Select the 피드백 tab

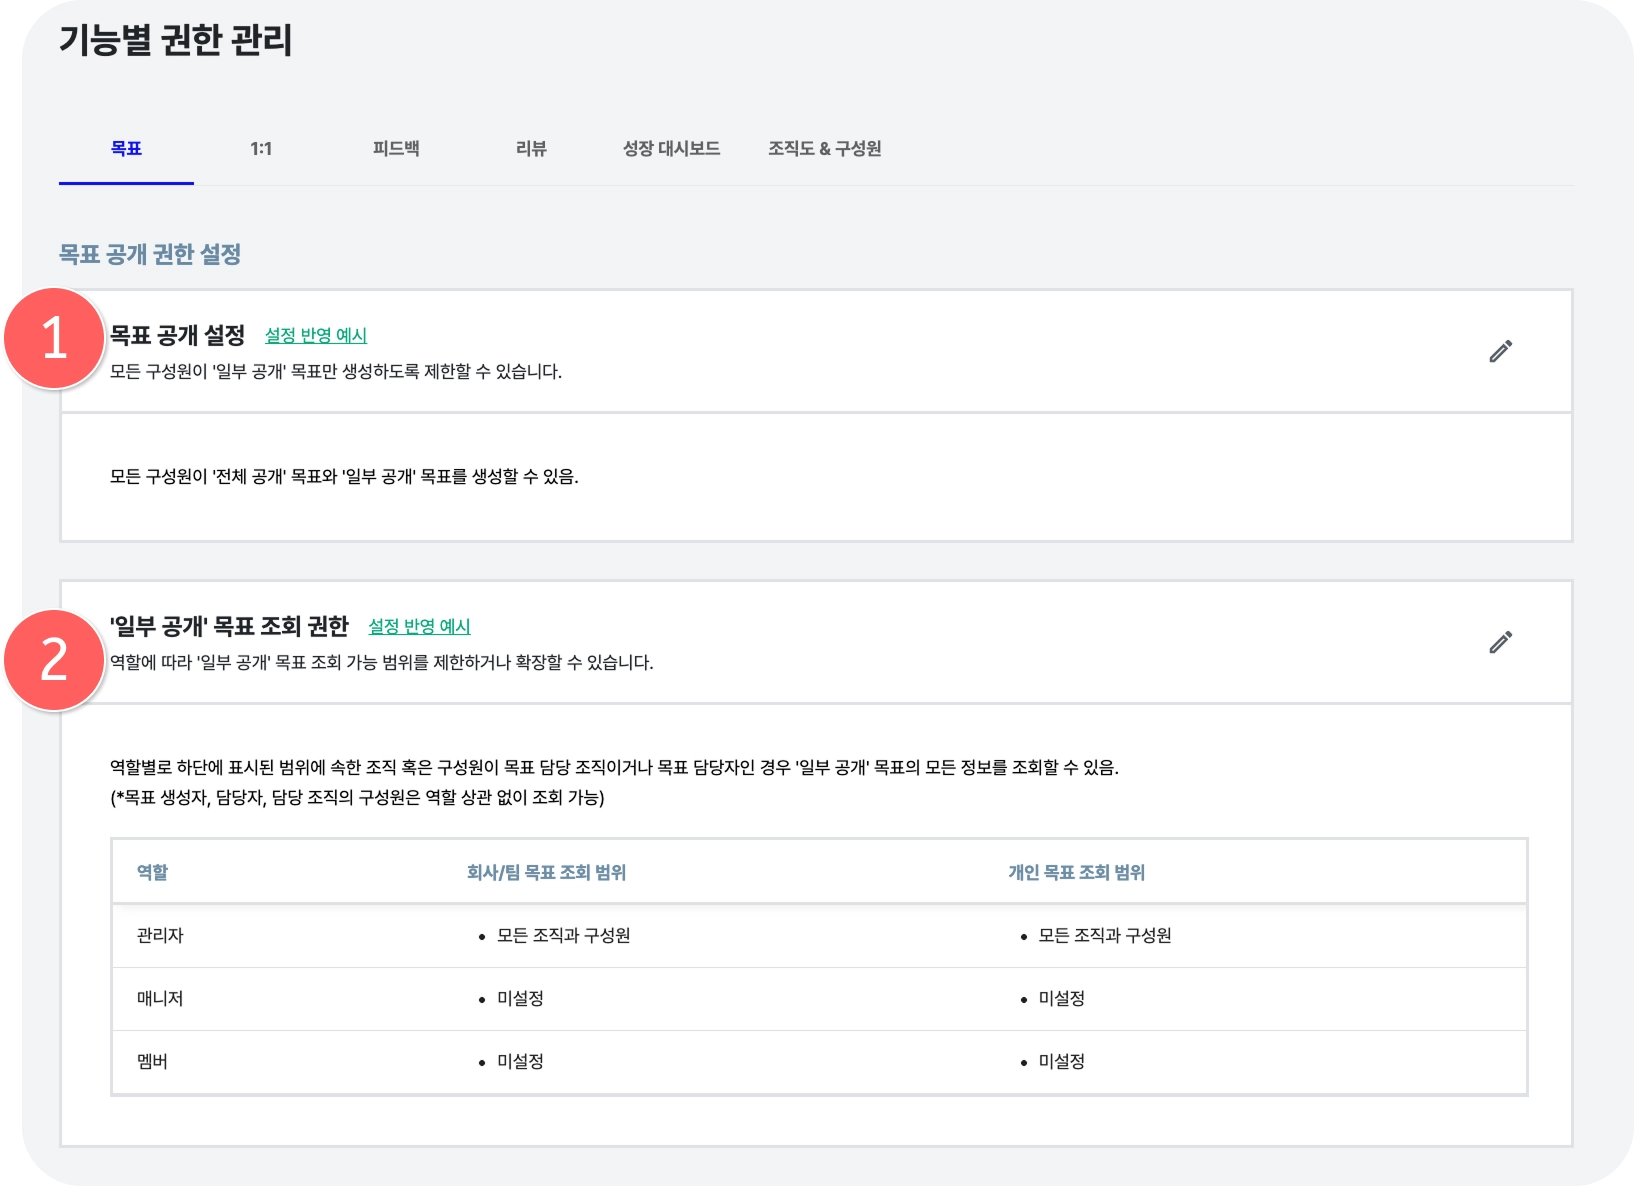(396, 149)
